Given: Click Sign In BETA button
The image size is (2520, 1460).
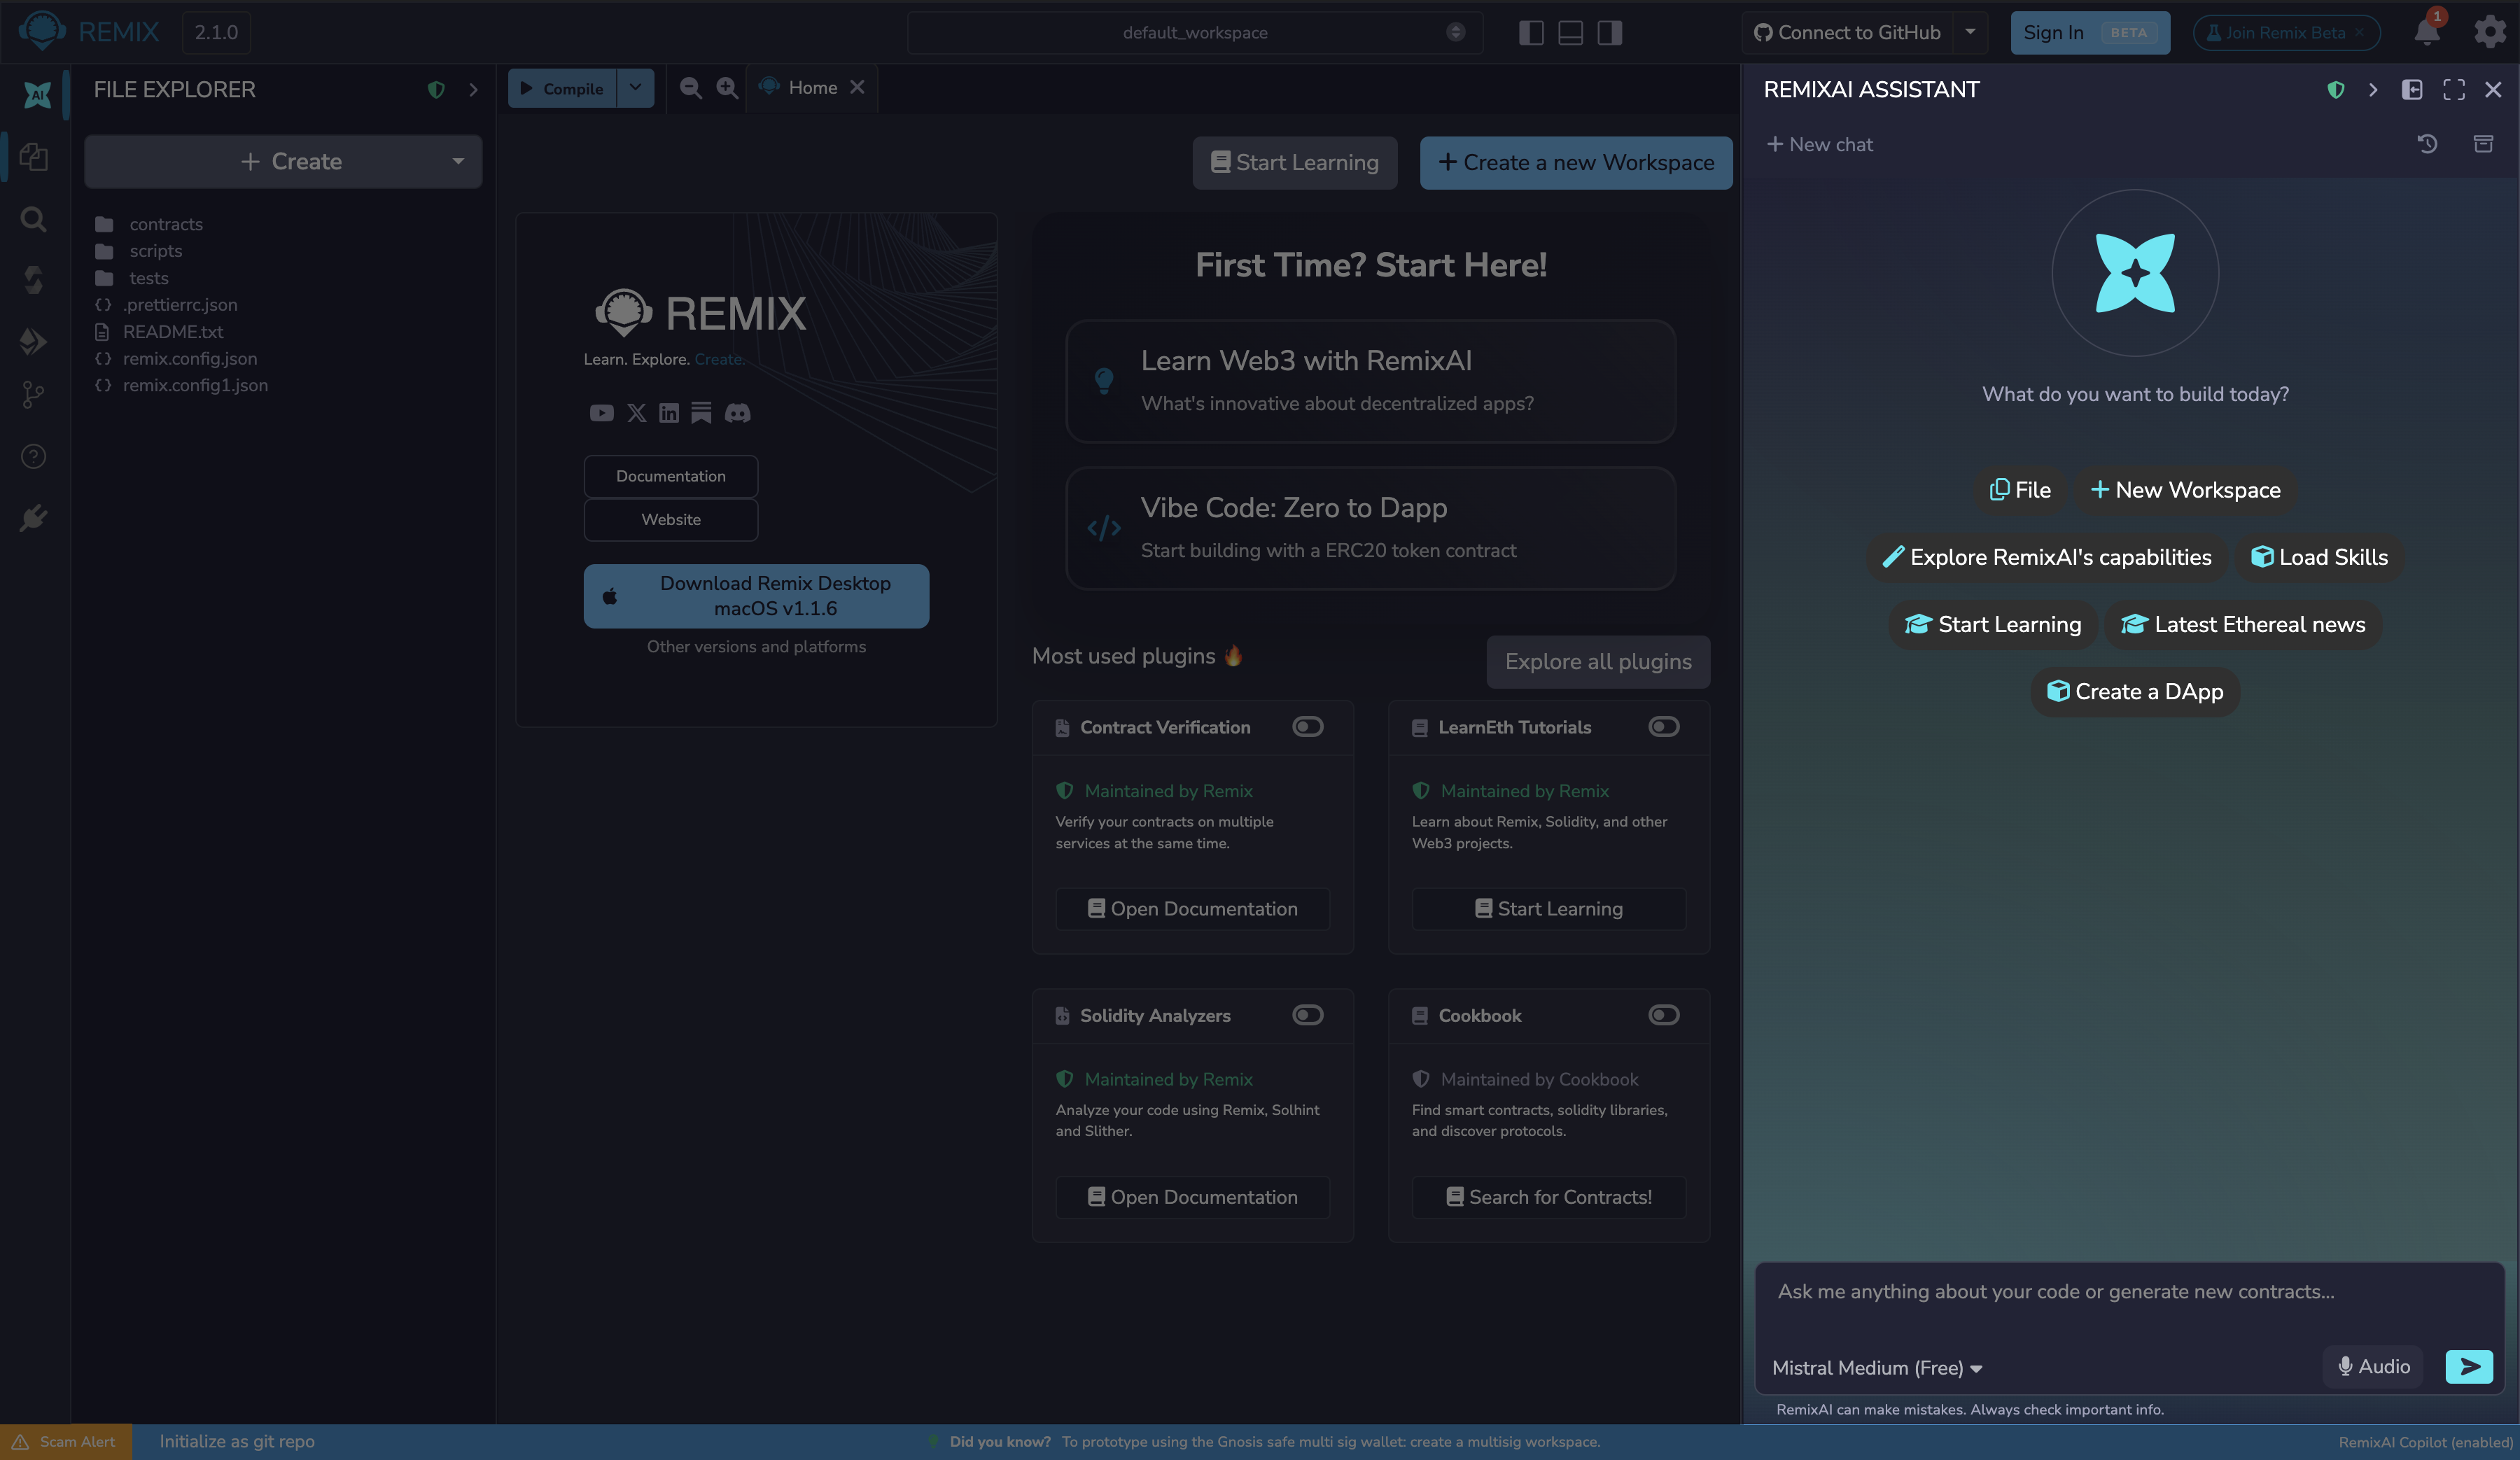Looking at the screenshot, I should (x=2090, y=32).
